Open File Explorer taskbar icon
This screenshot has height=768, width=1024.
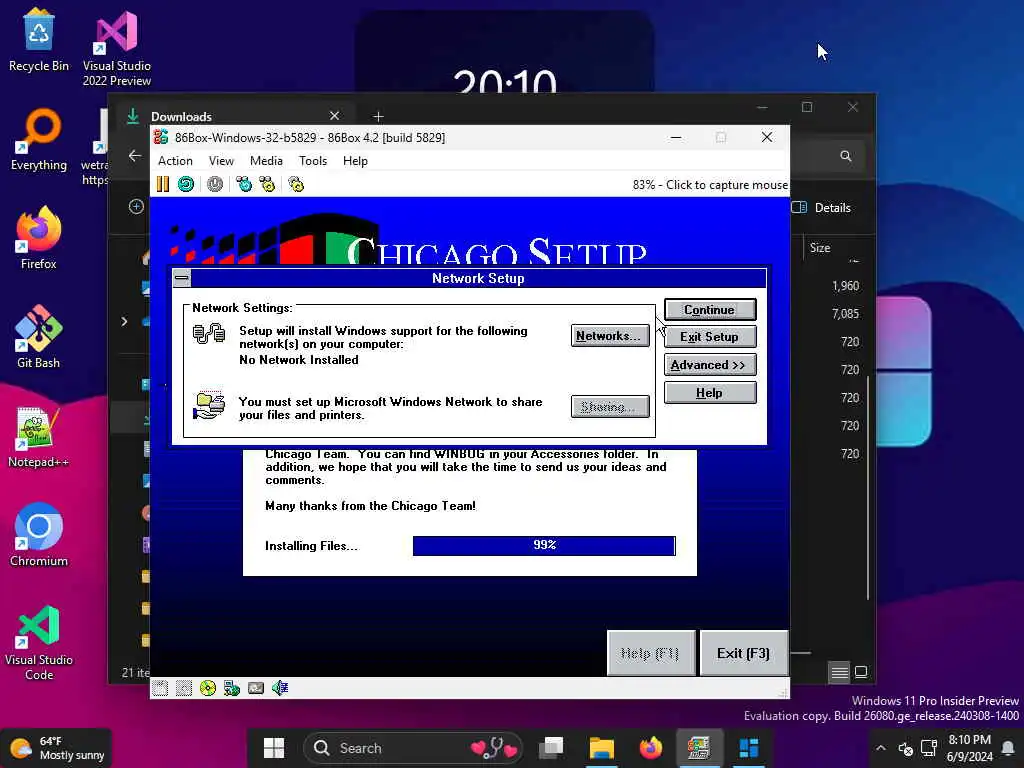601,748
